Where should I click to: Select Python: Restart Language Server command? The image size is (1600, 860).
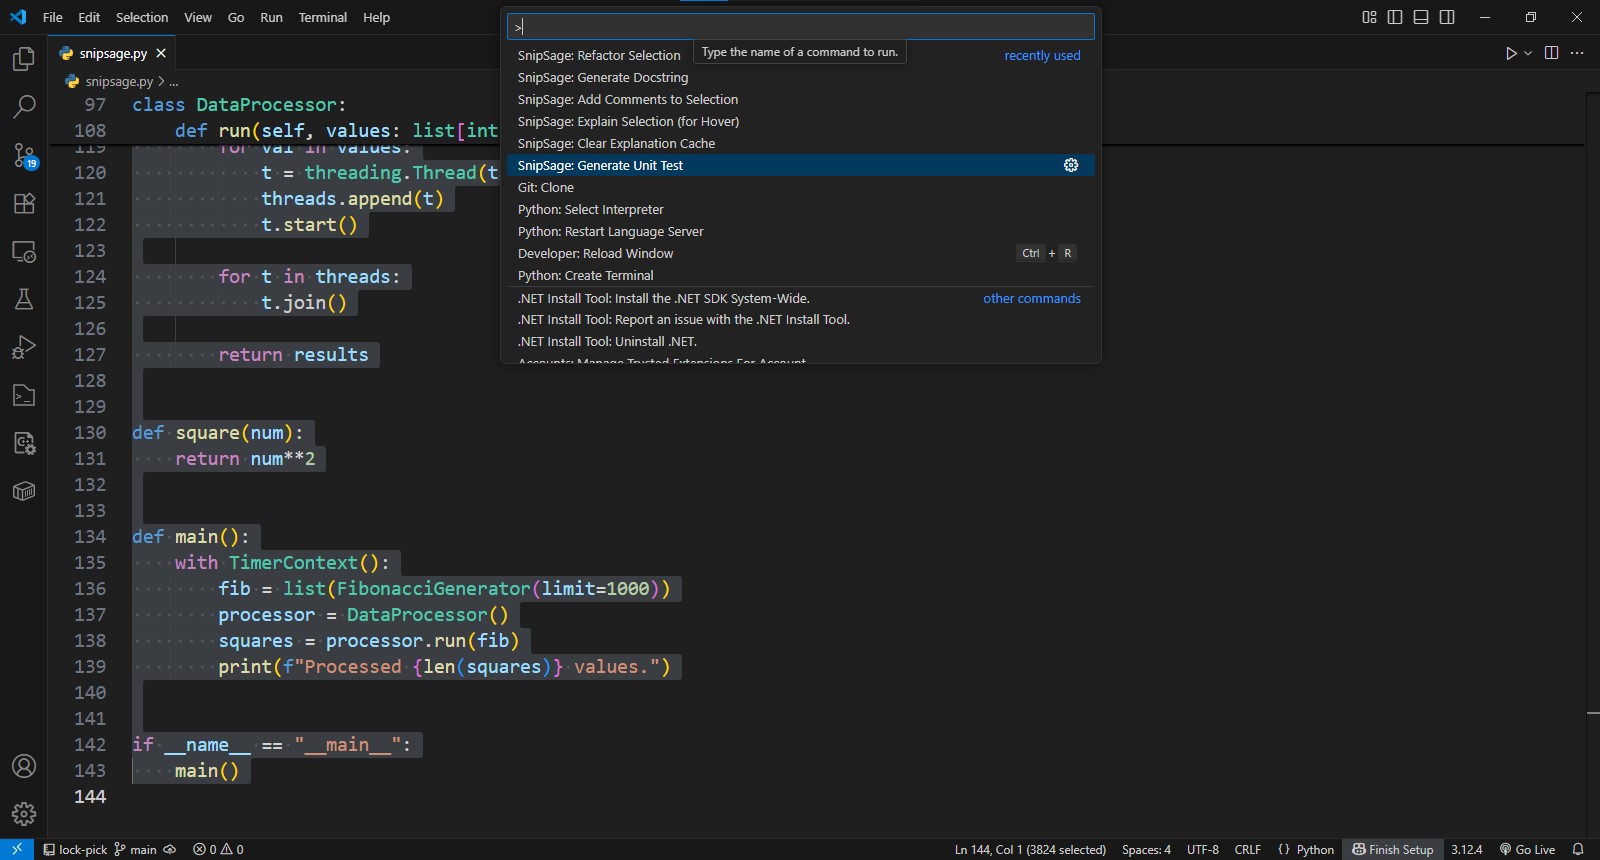point(801,231)
